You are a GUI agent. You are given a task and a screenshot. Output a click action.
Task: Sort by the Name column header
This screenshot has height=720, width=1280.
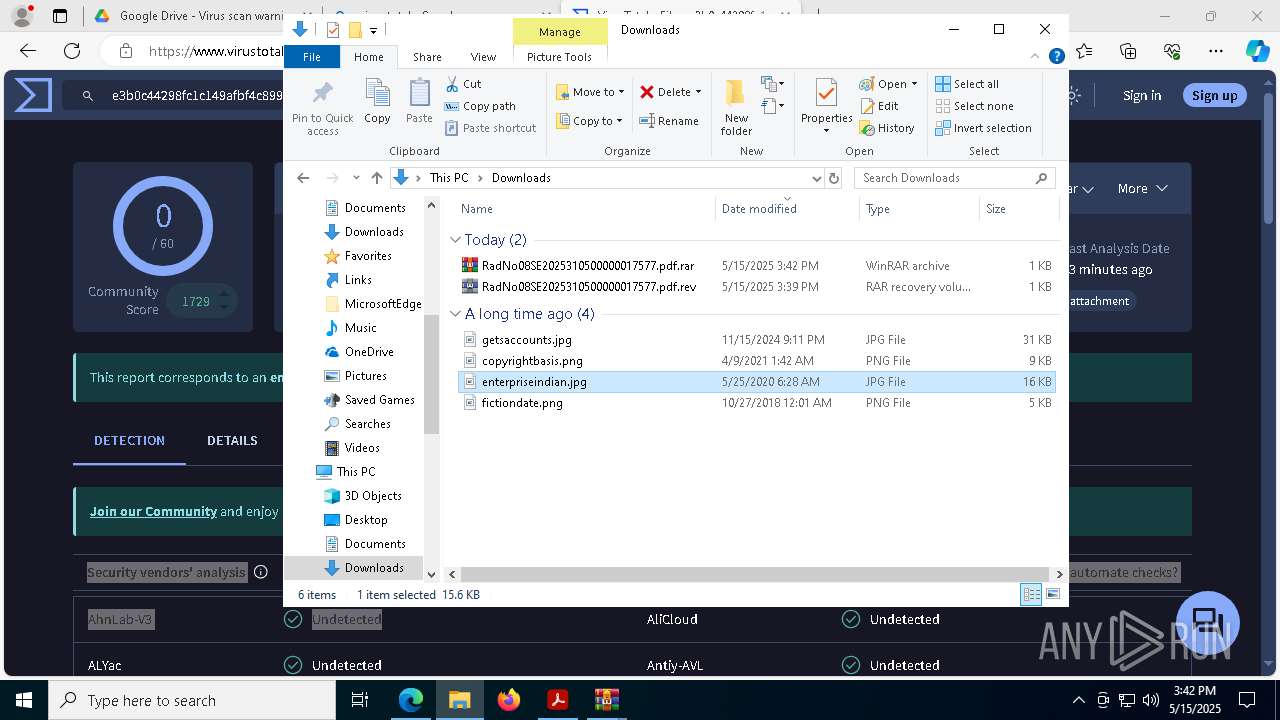click(x=586, y=209)
